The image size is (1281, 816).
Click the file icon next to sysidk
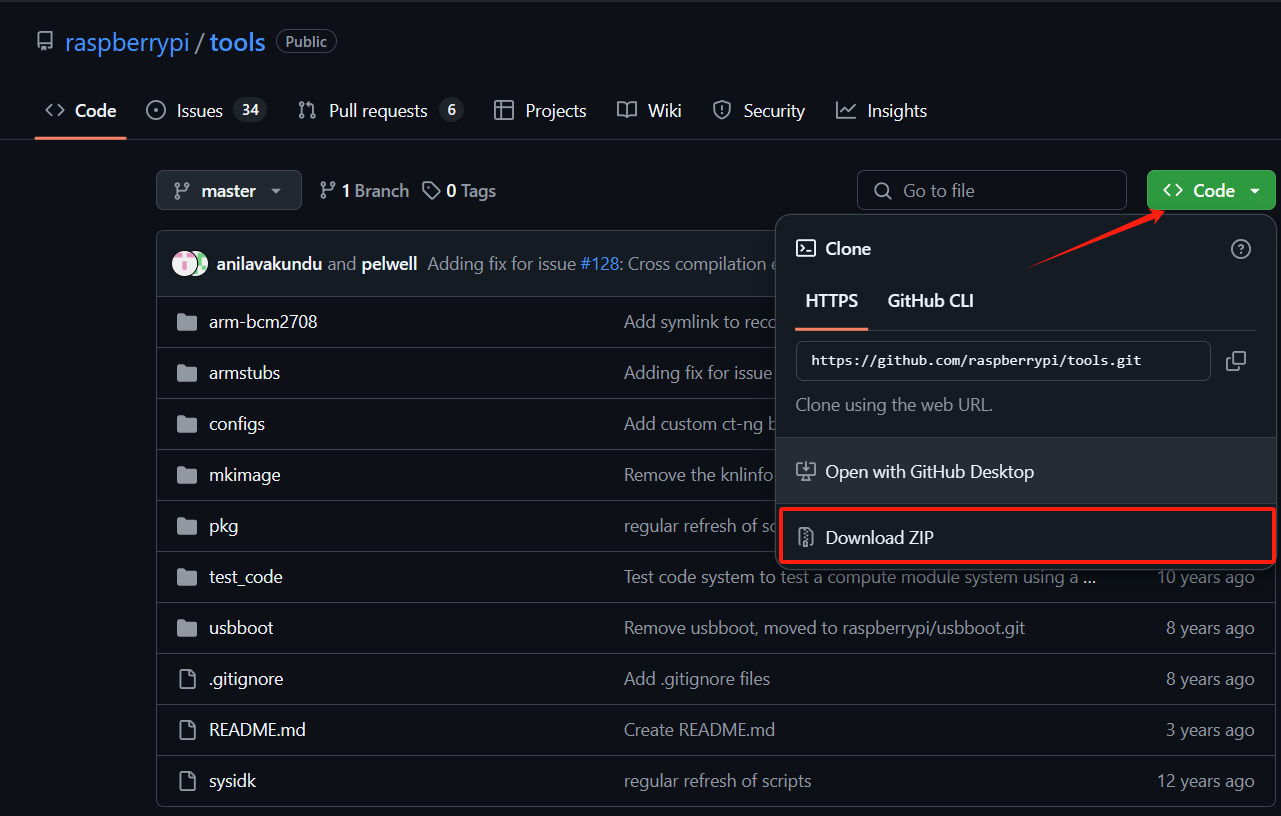click(187, 781)
